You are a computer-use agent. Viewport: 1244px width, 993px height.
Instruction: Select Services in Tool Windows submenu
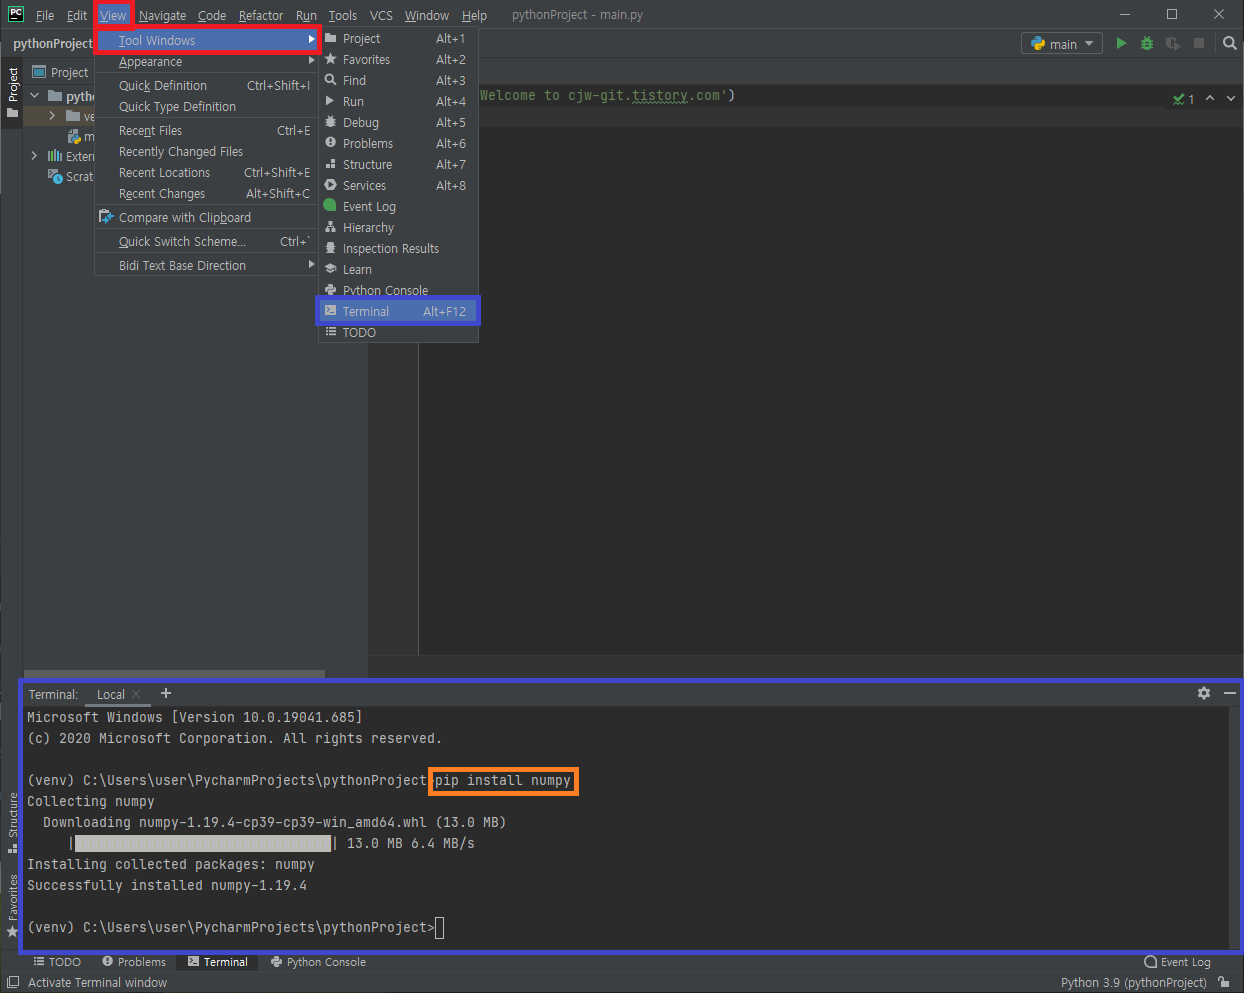[x=398, y=186]
